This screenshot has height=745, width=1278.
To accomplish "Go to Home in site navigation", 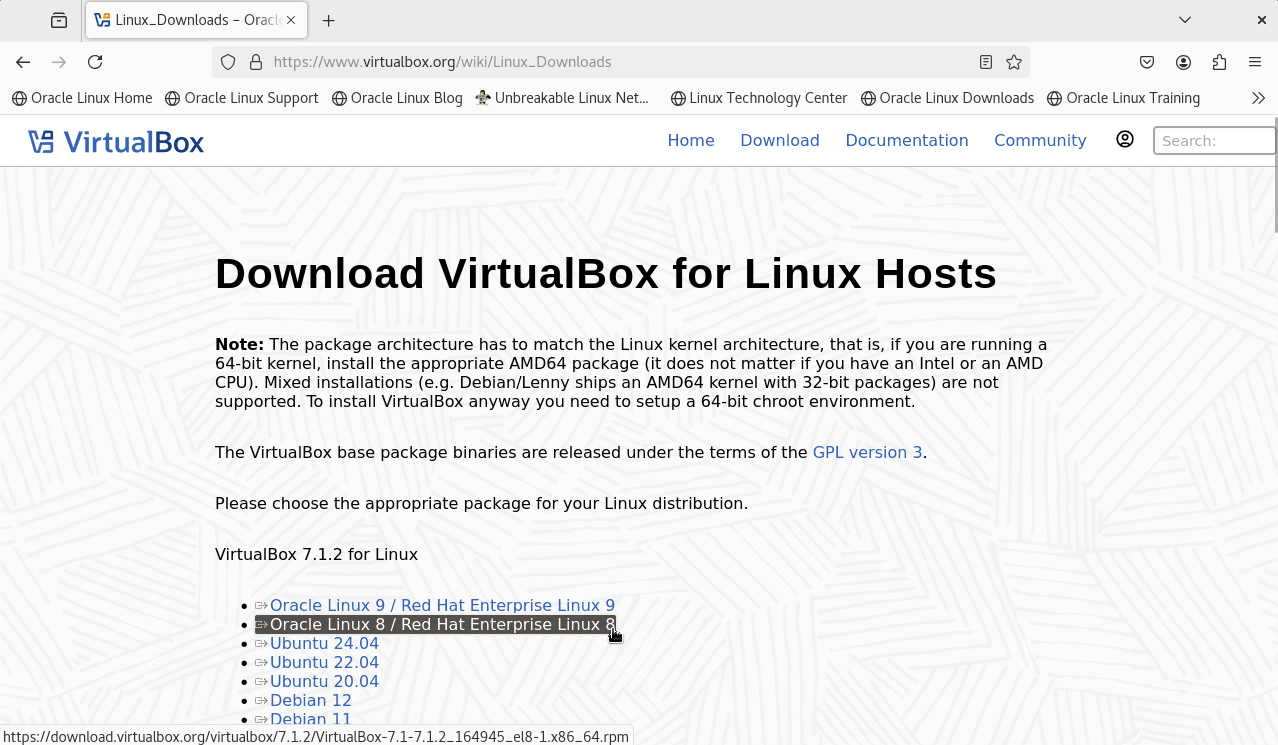I will (x=691, y=141).
